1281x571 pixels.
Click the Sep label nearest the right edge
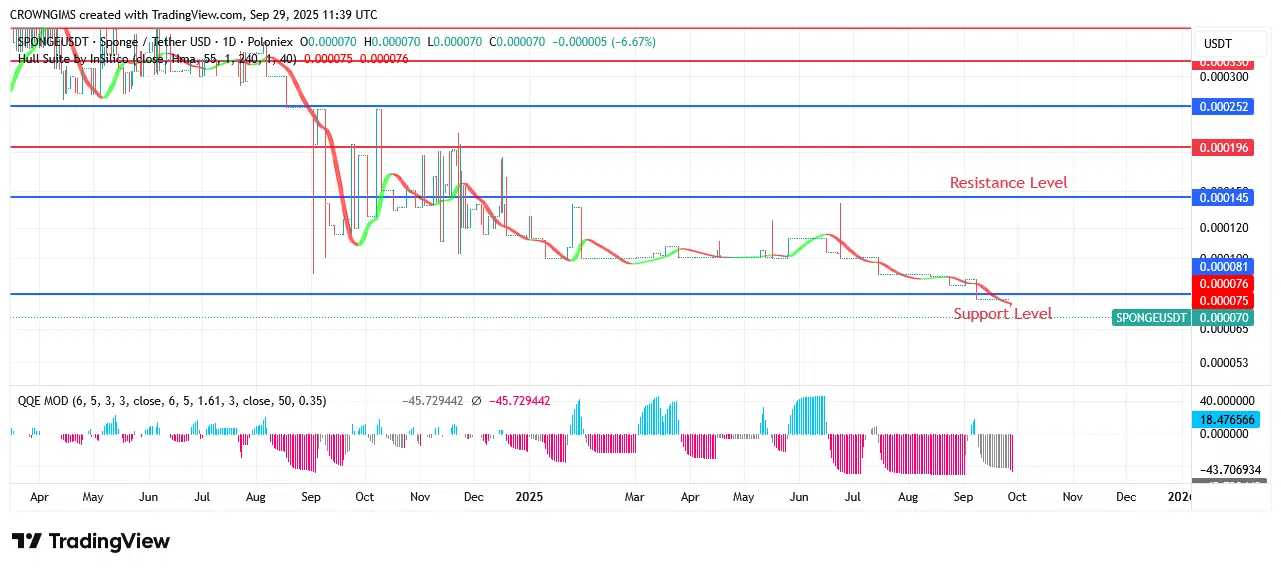coord(964,496)
